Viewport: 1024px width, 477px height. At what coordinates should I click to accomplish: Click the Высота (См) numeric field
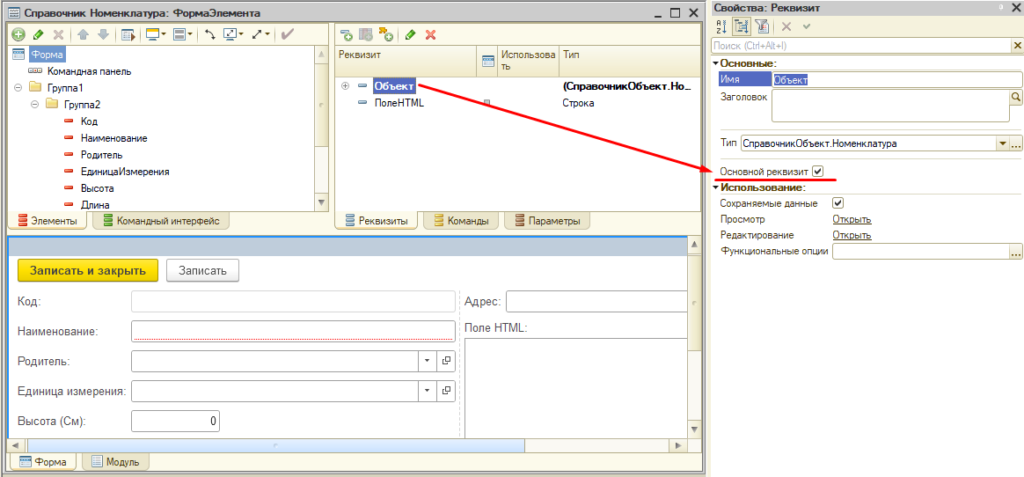(176, 421)
